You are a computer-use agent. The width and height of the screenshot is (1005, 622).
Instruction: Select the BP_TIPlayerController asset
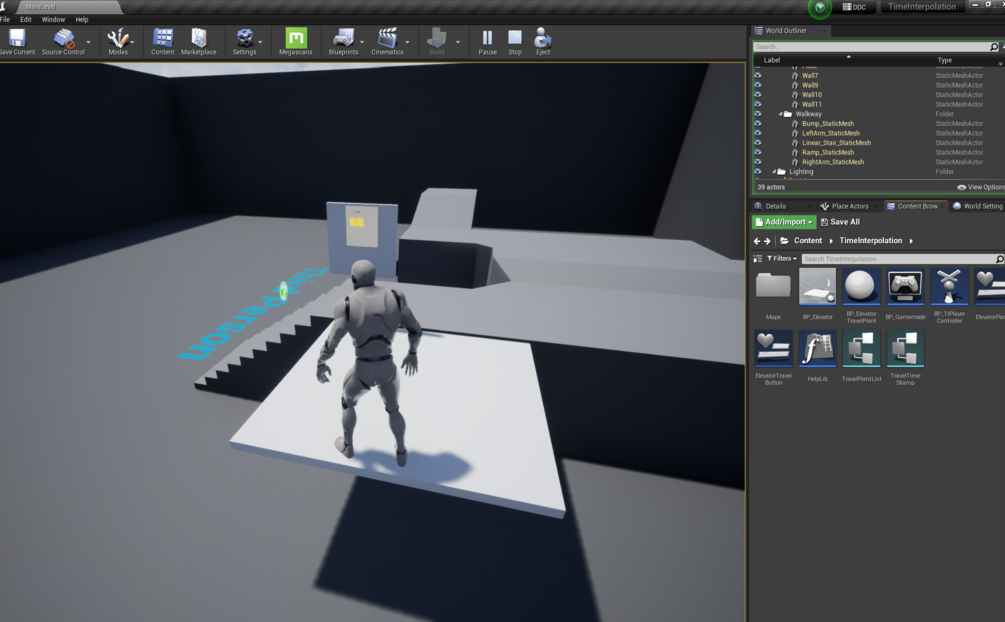pyautogui.click(x=949, y=296)
